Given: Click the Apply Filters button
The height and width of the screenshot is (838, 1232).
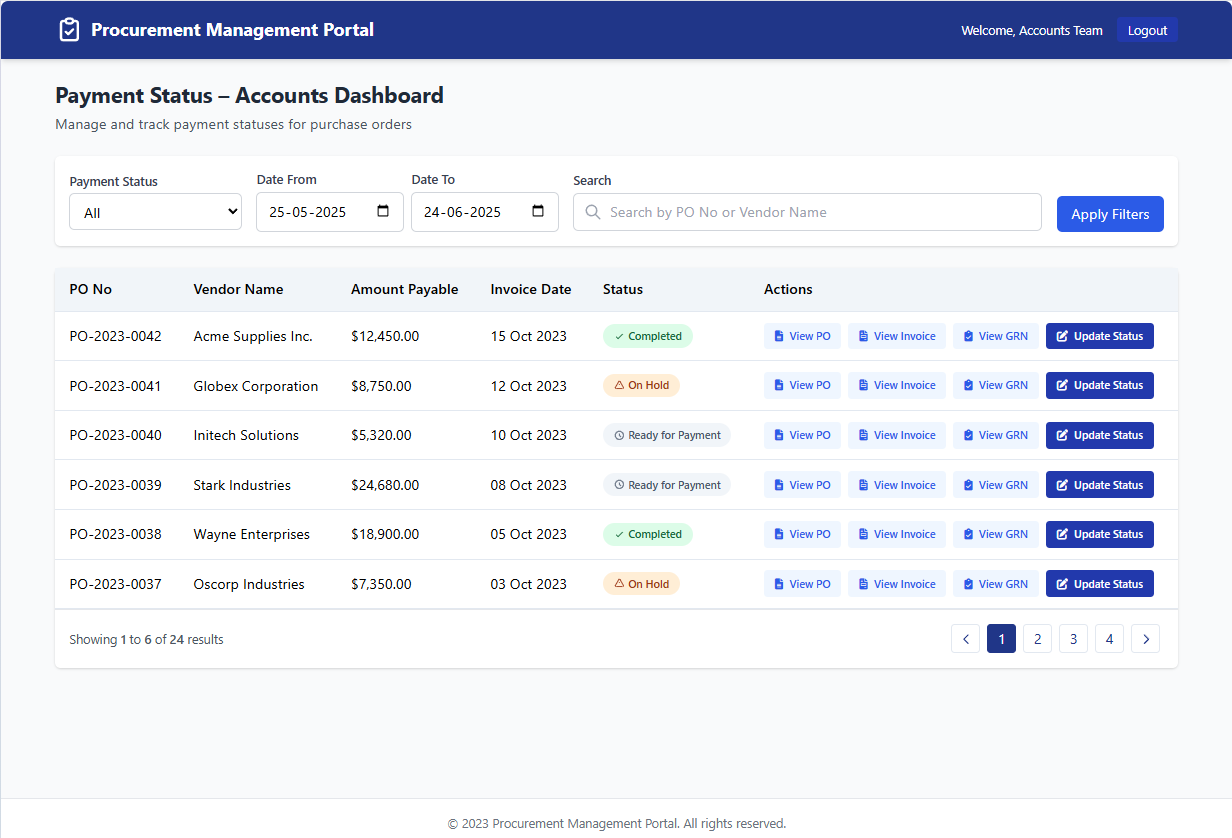Looking at the screenshot, I should tap(1110, 214).
